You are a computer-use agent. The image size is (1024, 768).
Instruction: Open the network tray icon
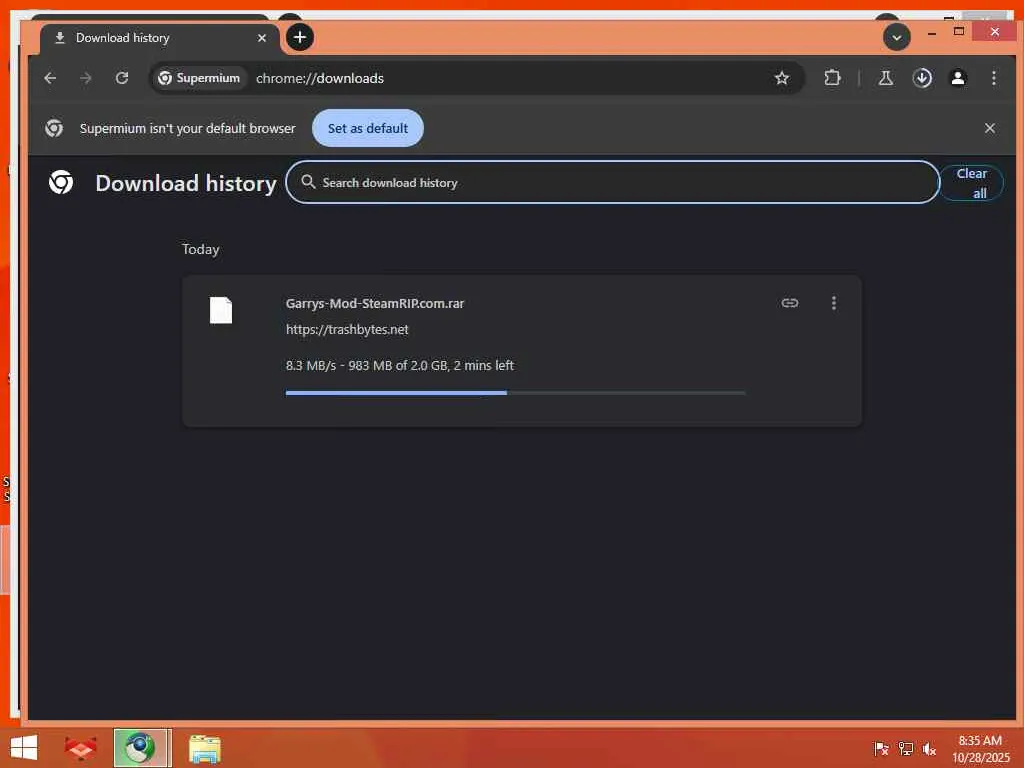905,748
